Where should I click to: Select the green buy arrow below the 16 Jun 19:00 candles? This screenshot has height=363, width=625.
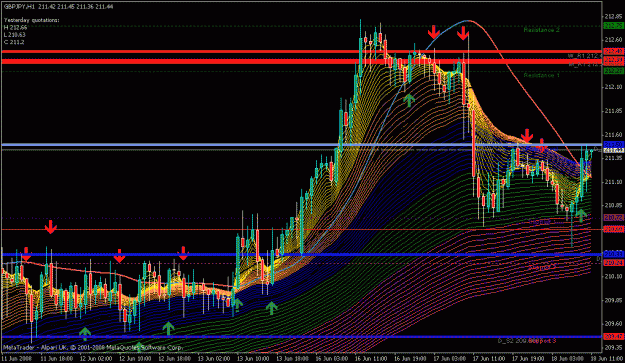tap(409, 100)
